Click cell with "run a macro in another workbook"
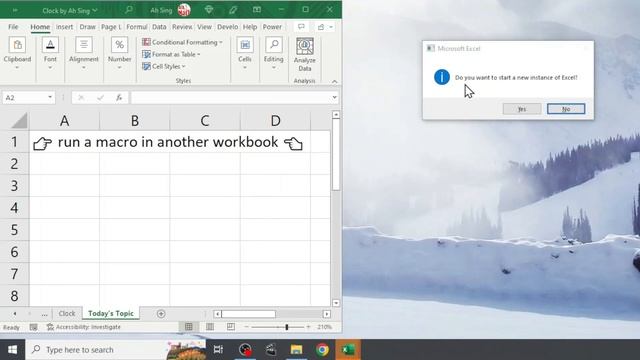The width and height of the screenshot is (640, 360). [168, 142]
